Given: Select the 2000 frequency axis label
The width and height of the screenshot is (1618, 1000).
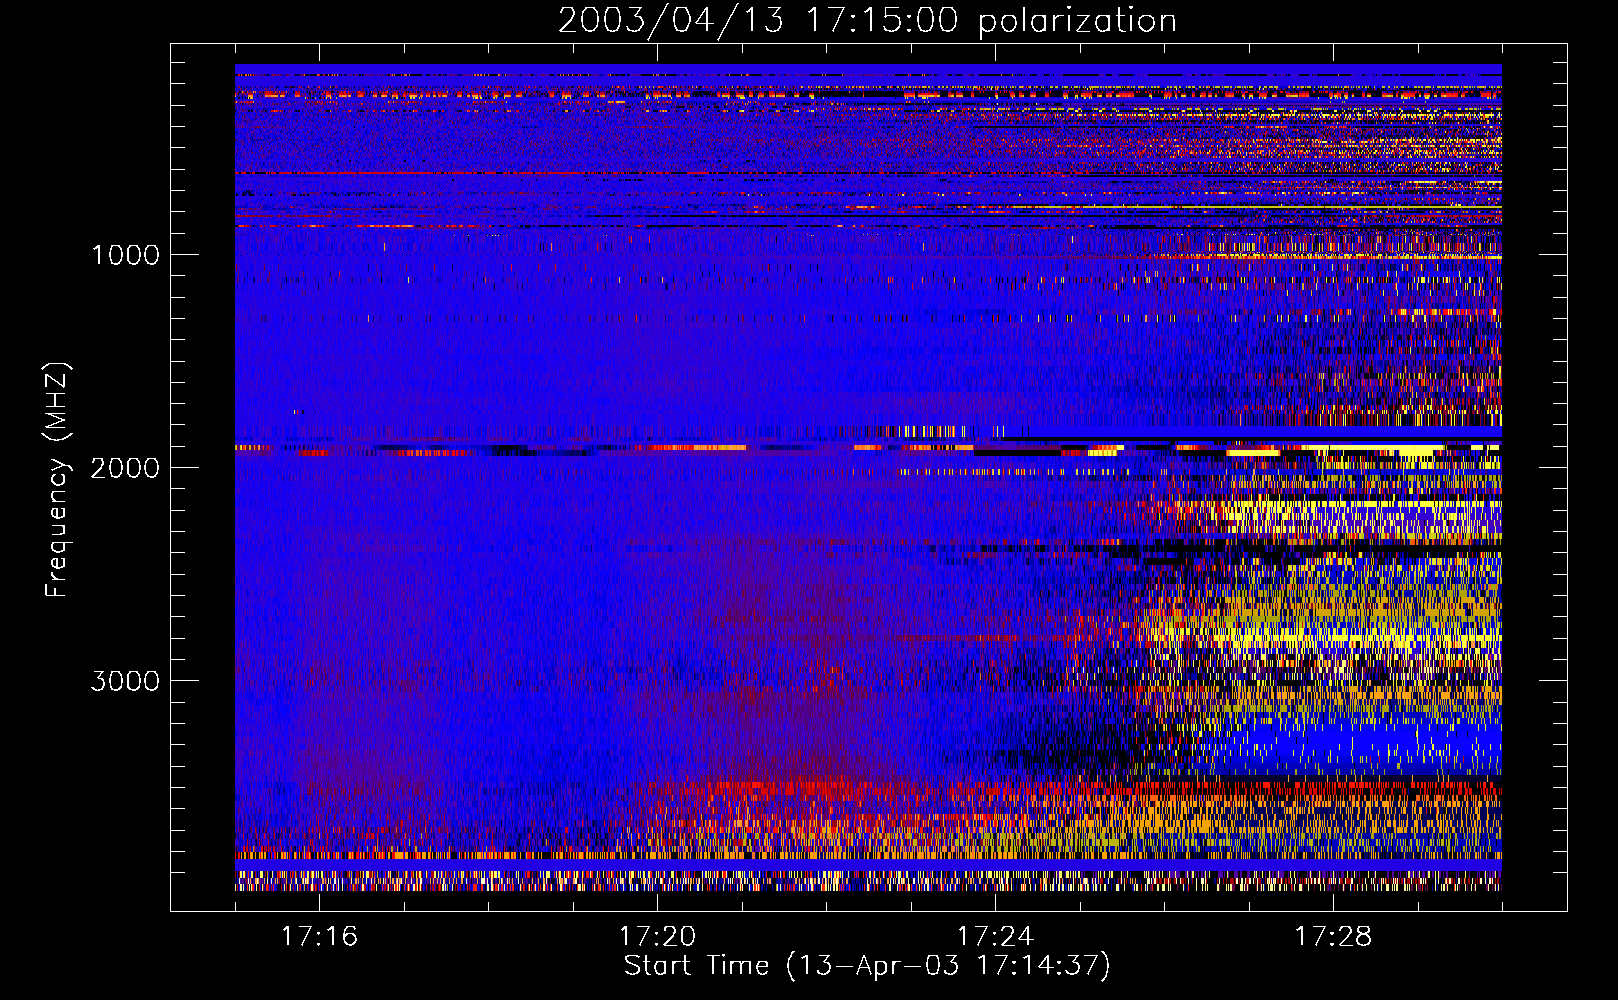Looking at the screenshot, I should point(125,468).
